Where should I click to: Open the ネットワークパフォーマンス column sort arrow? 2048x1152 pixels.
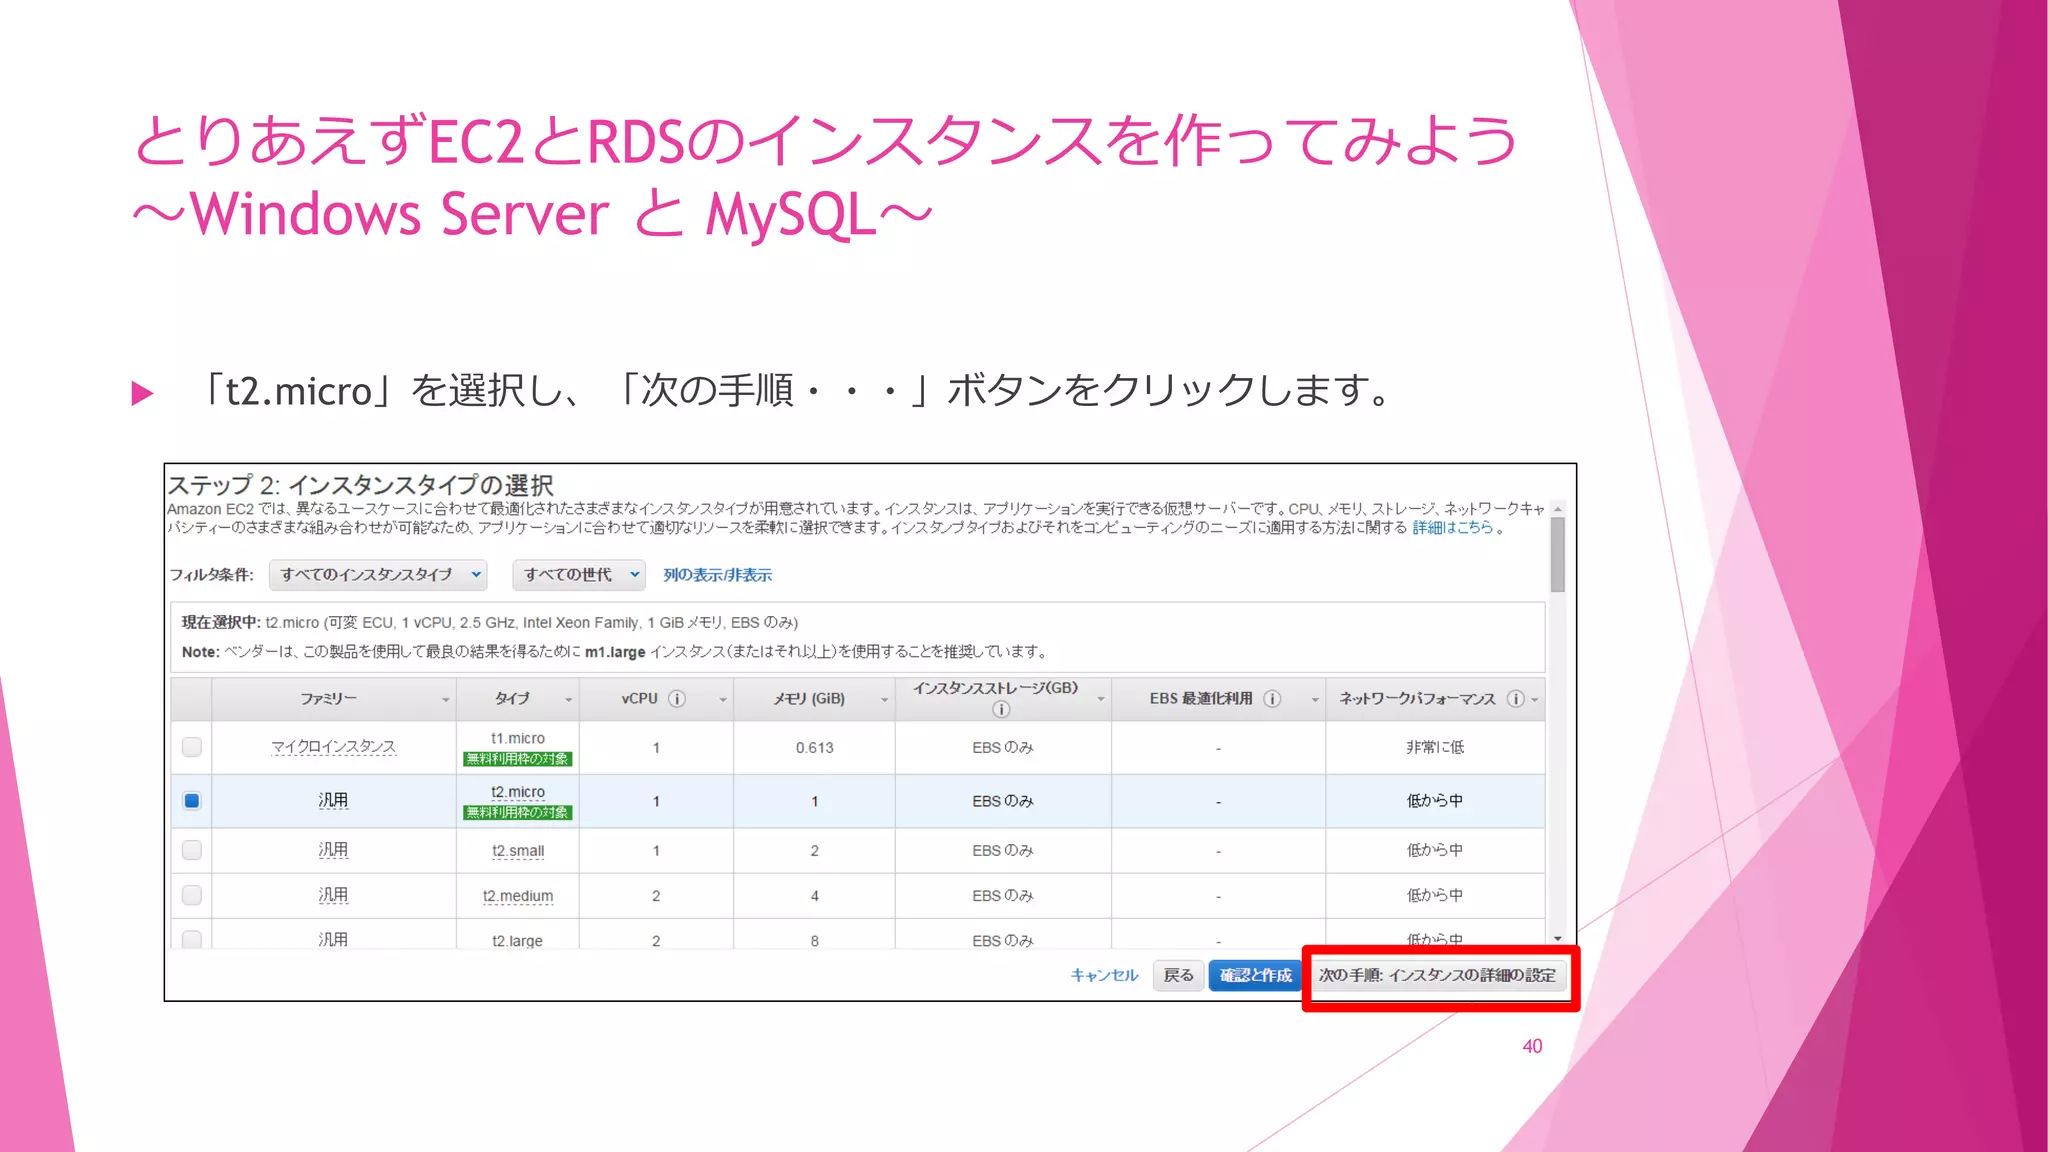click(x=1535, y=700)
